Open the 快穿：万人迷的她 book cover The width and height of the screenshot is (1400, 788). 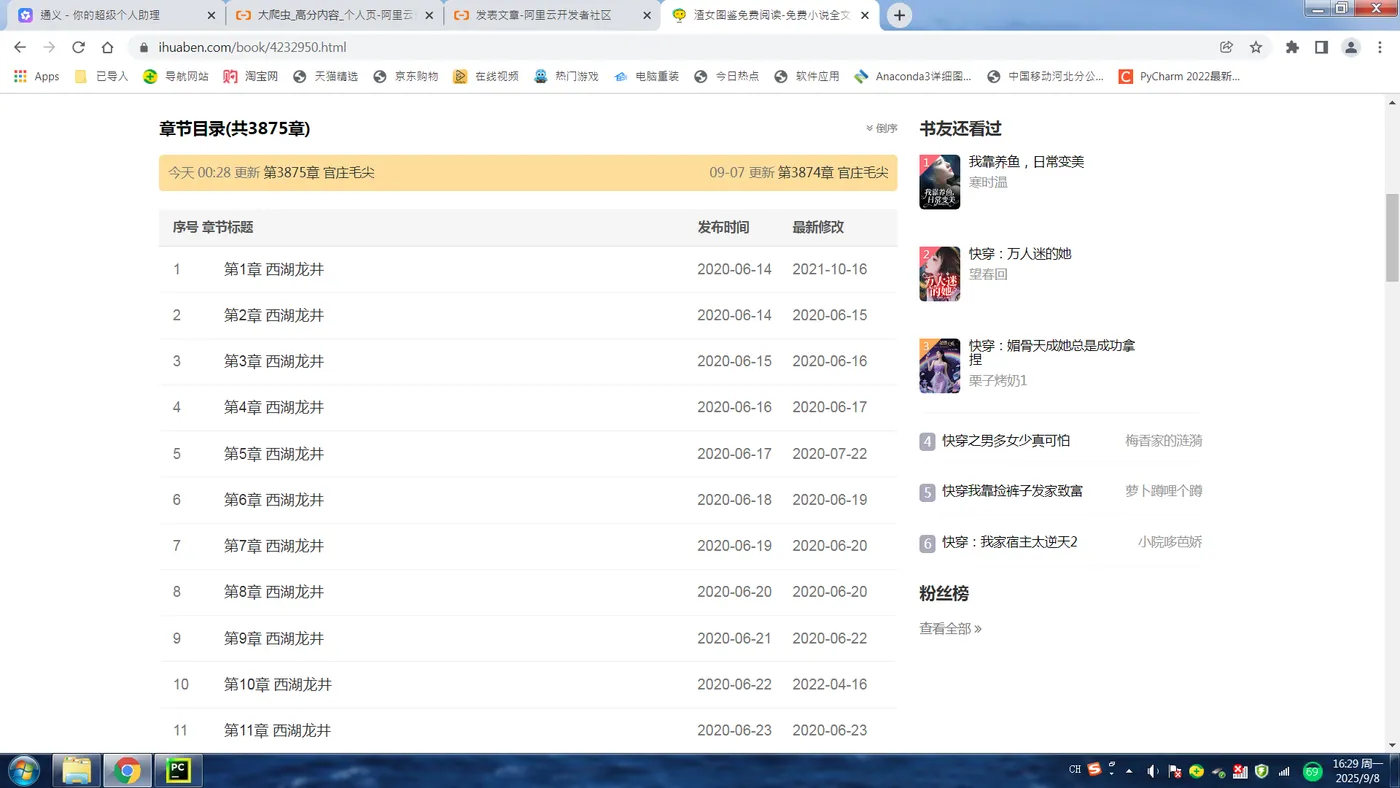(x=940, y=274)
